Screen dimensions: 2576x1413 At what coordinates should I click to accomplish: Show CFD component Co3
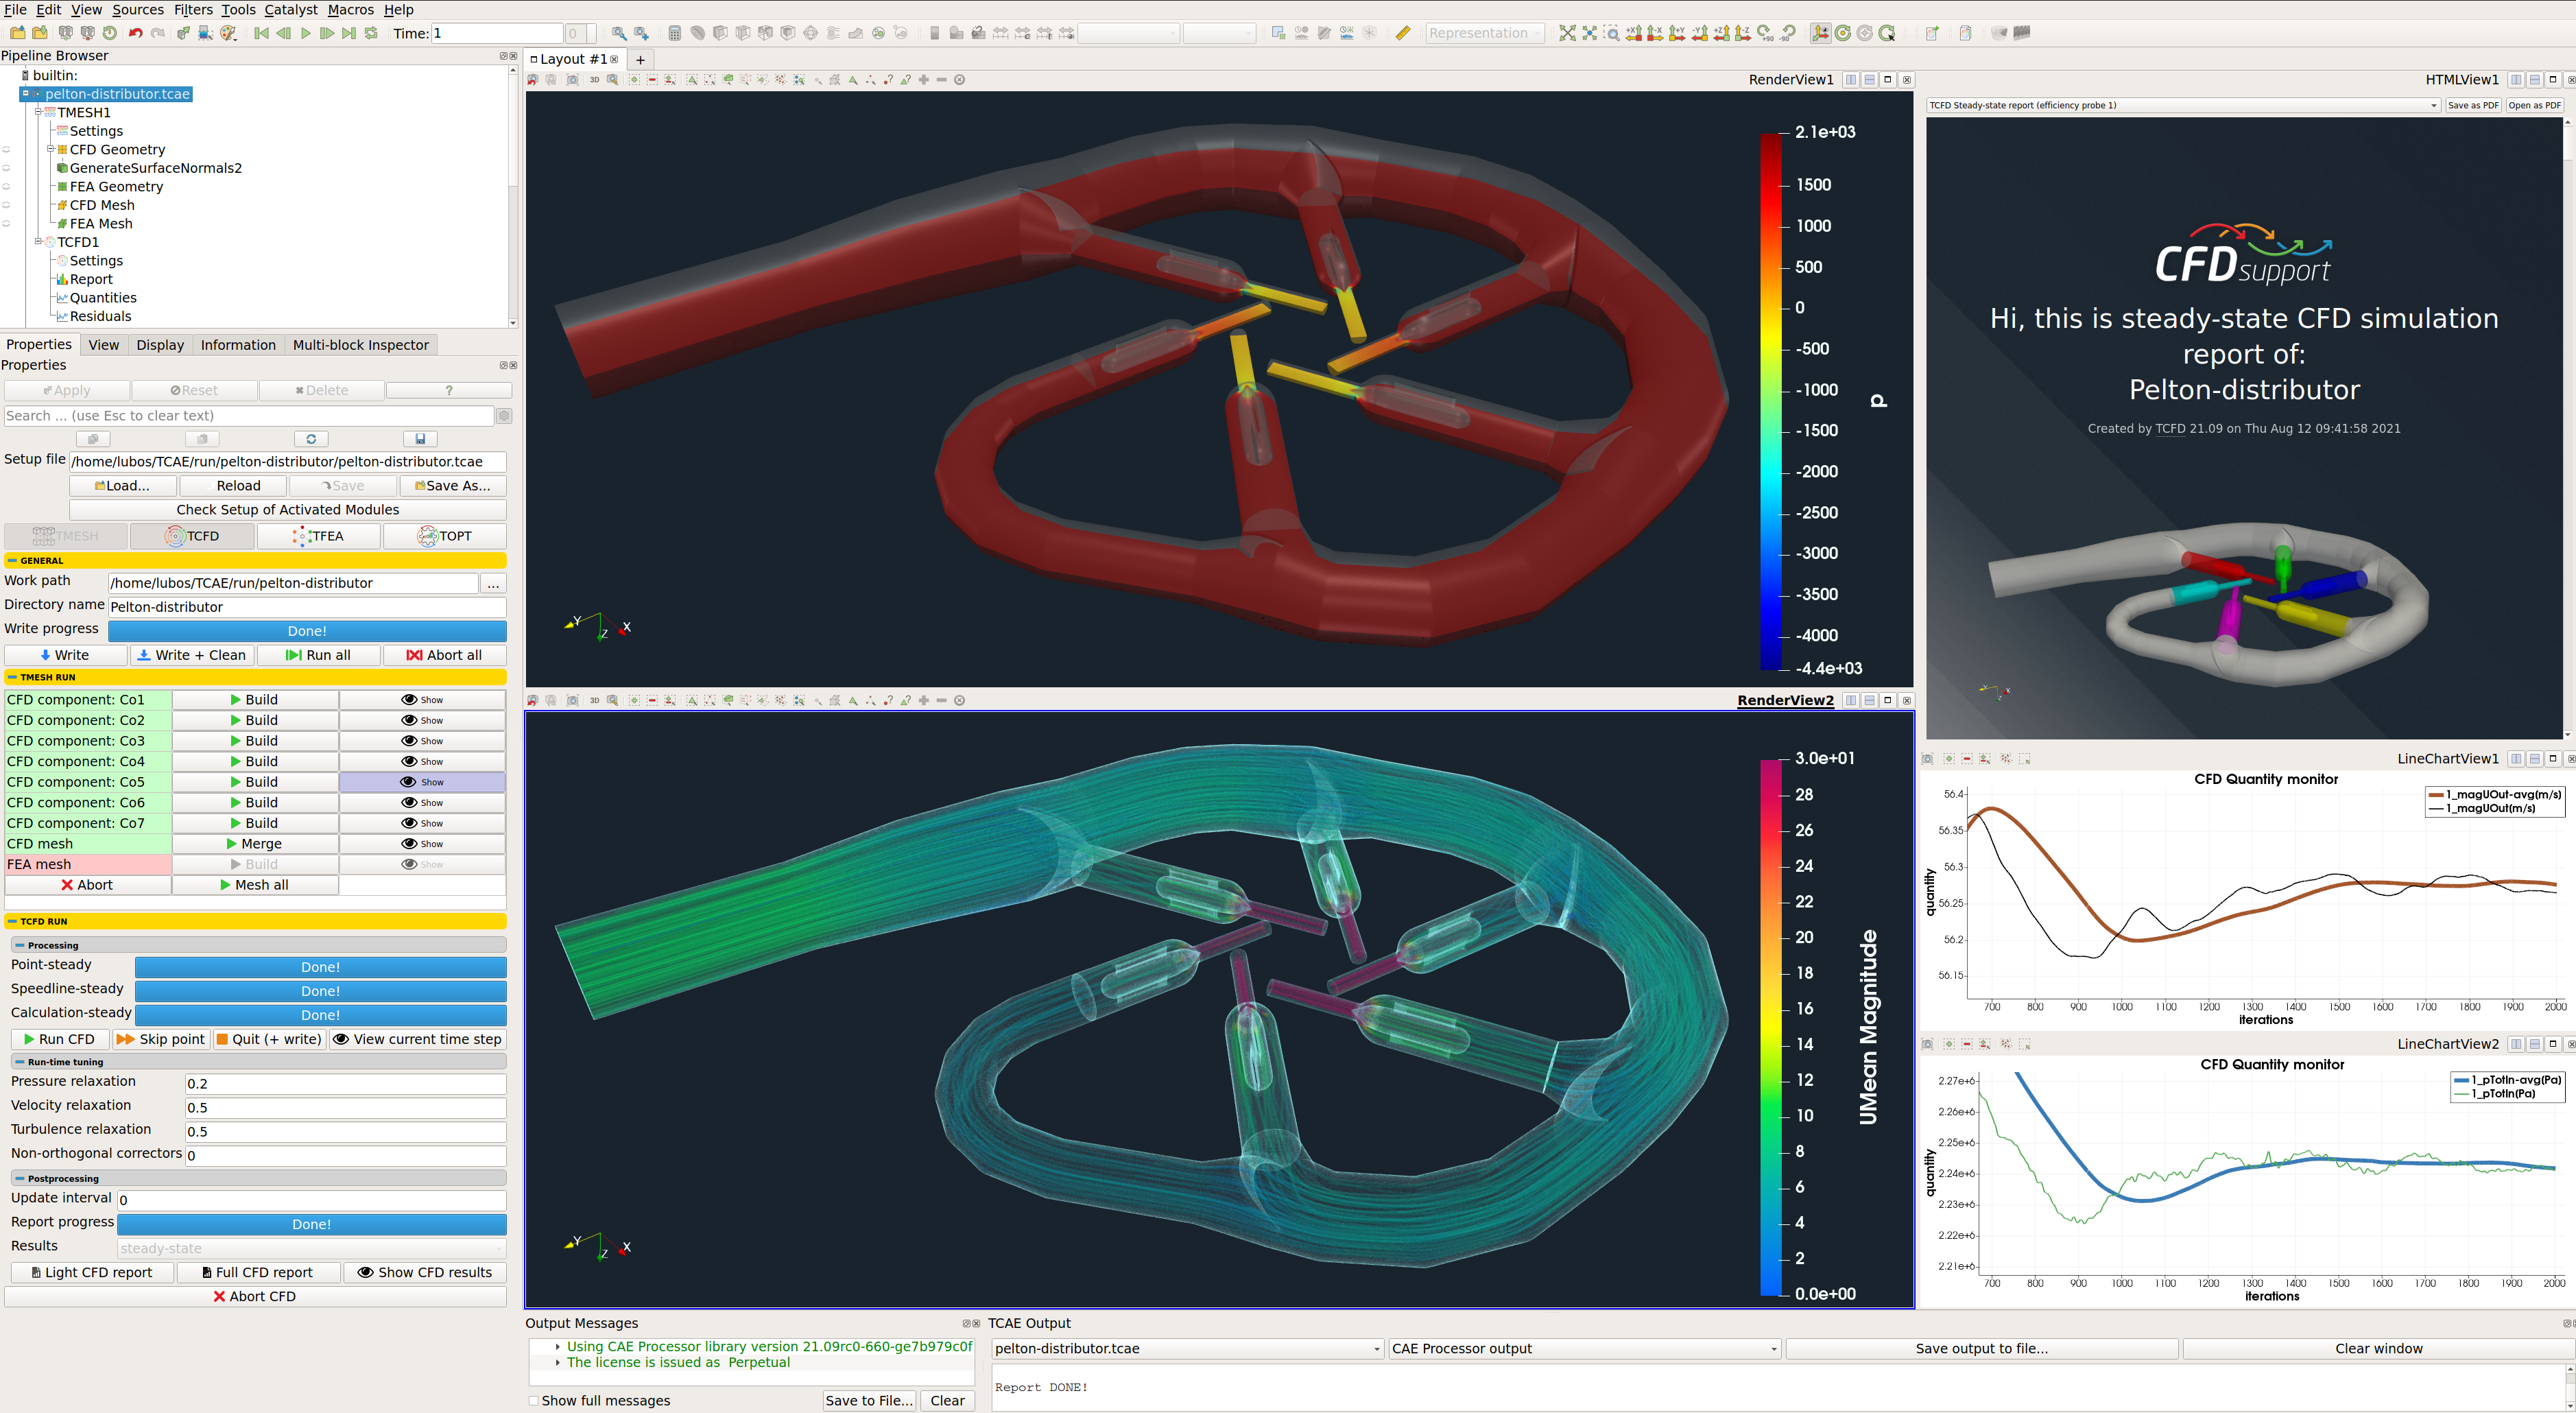pos(422,741)
